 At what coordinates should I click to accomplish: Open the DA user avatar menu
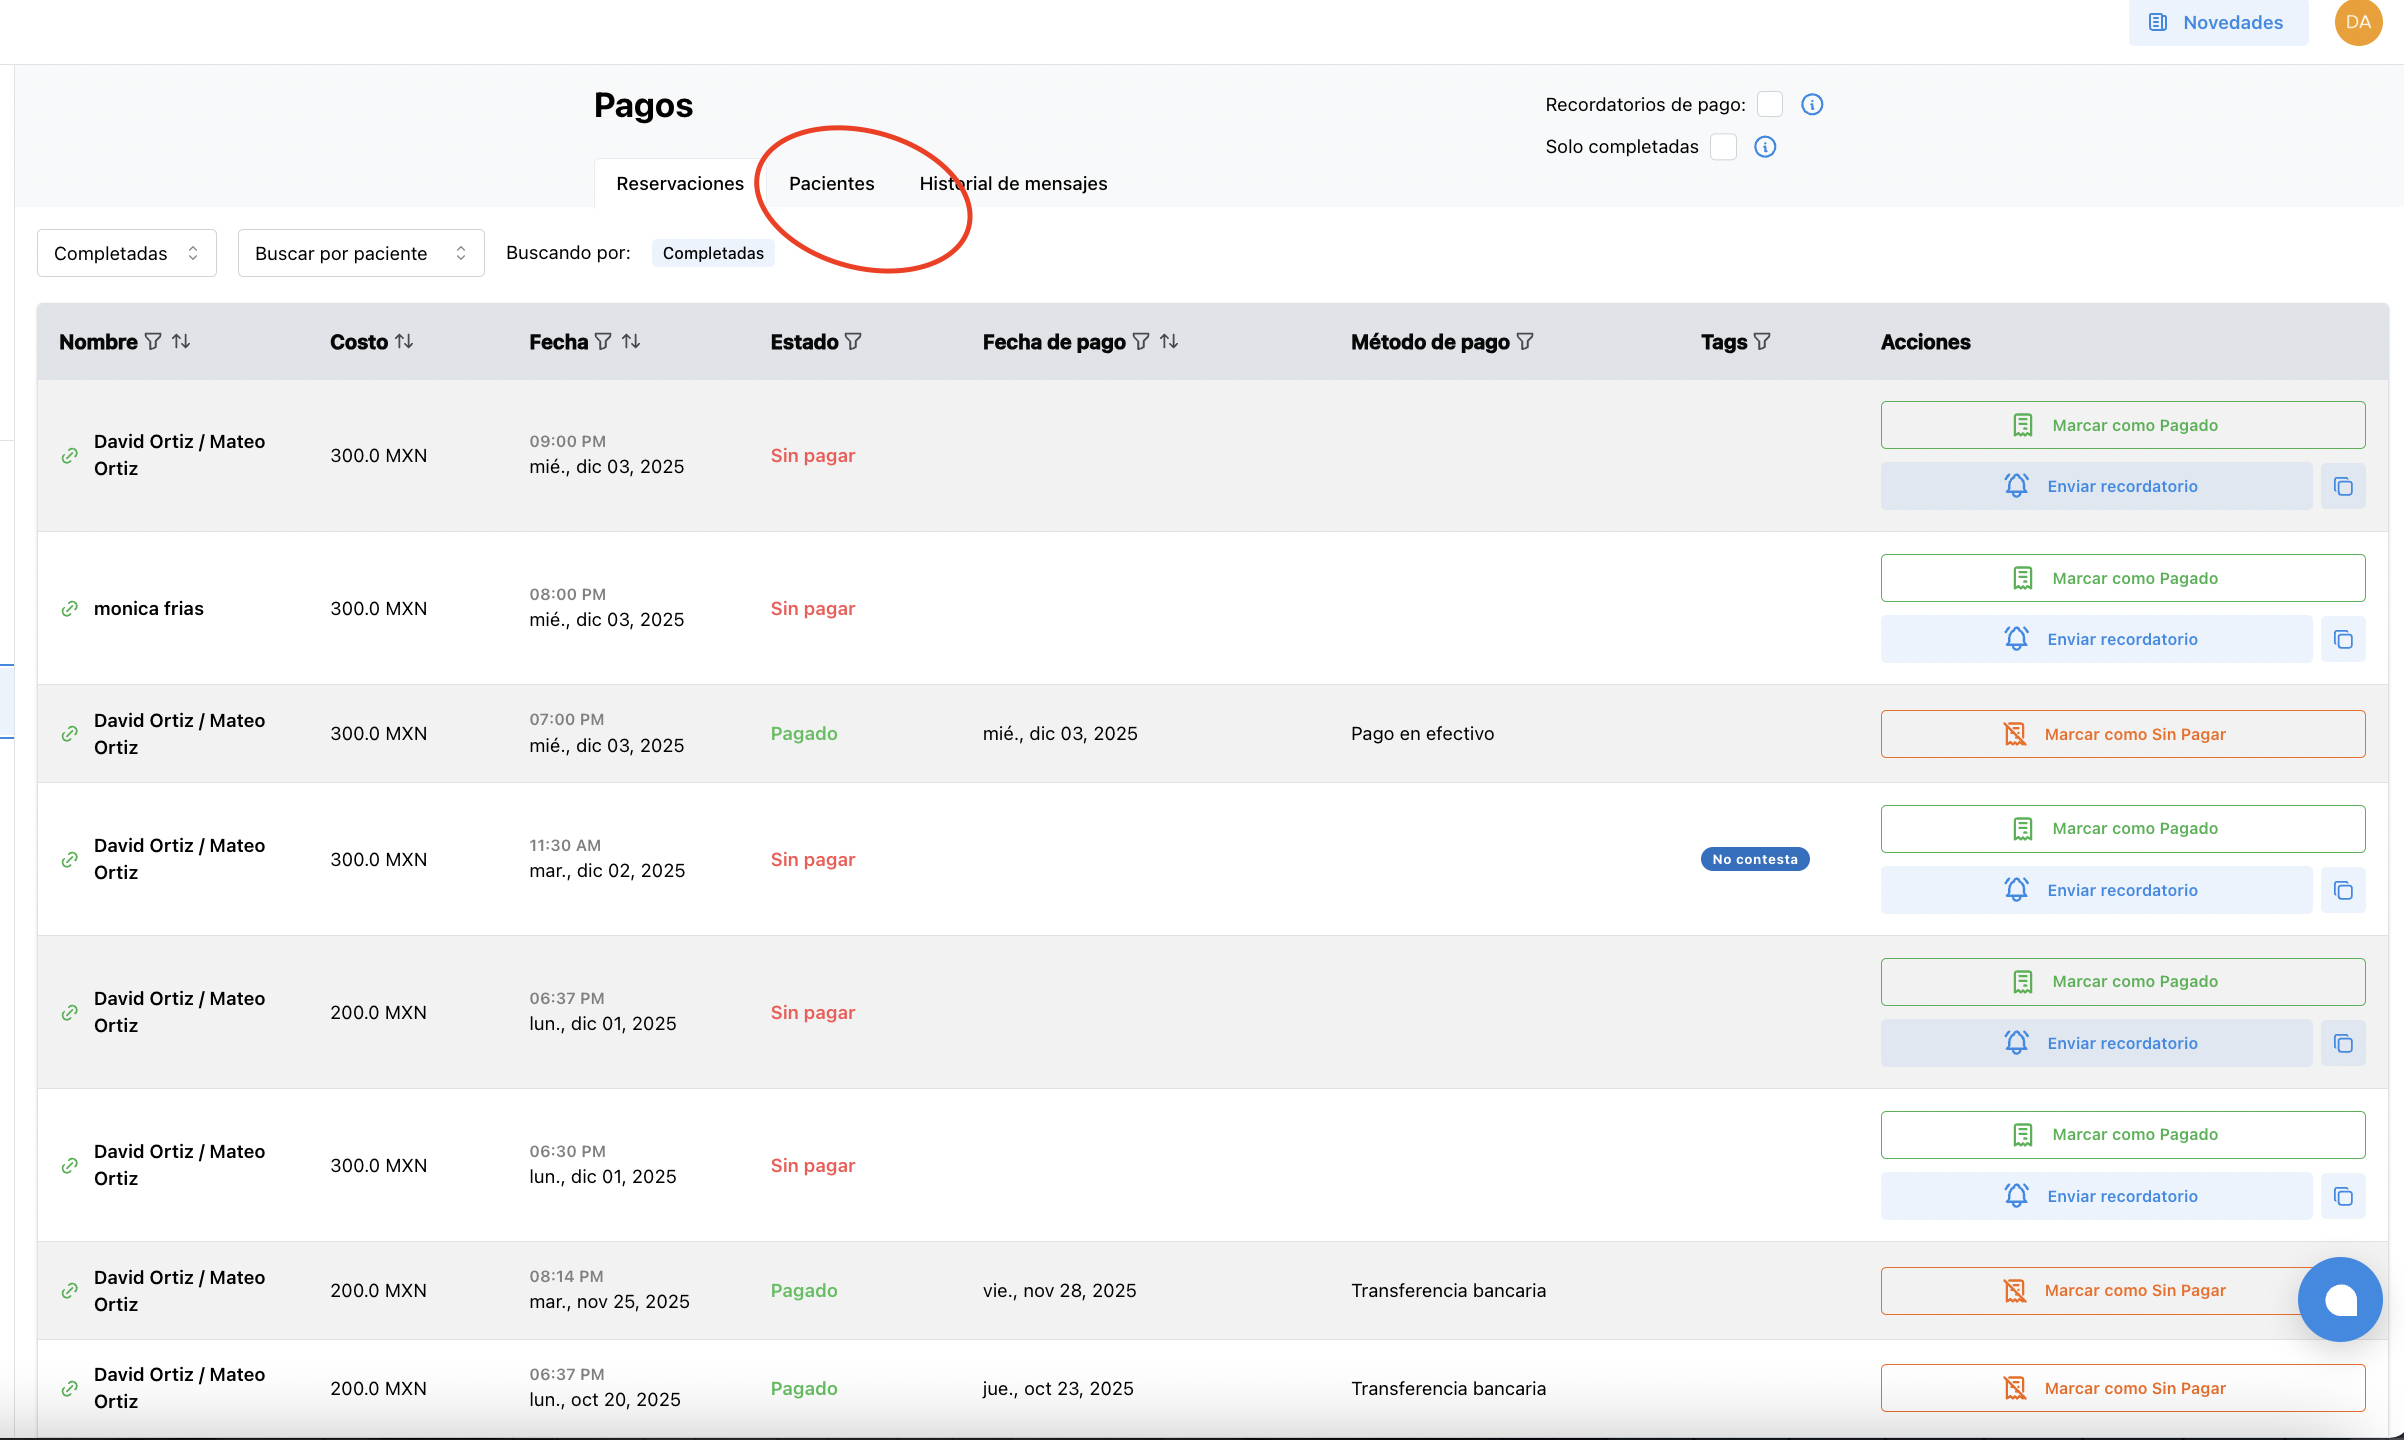2358,23
